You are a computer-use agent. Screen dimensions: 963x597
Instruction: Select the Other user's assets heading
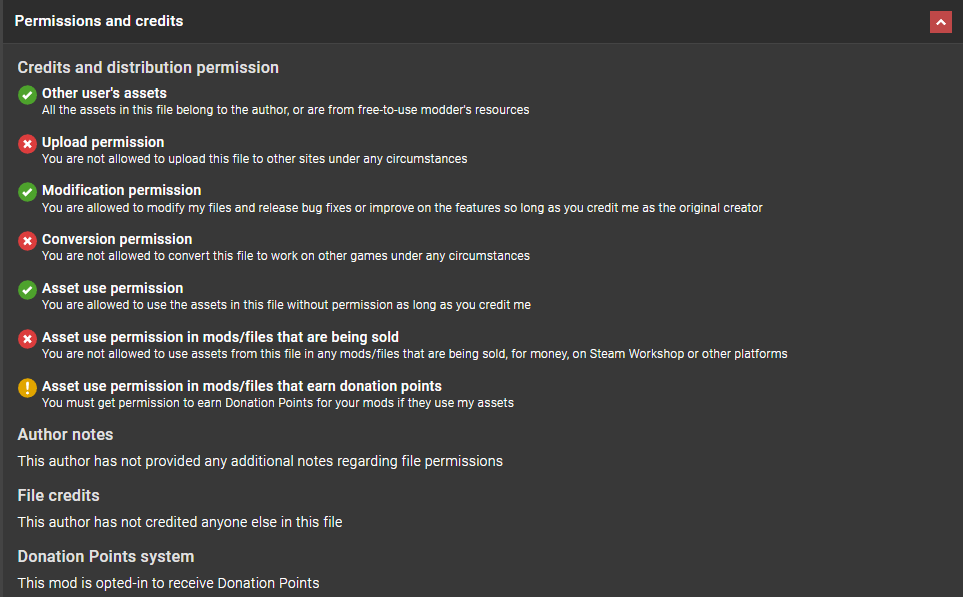104,93
